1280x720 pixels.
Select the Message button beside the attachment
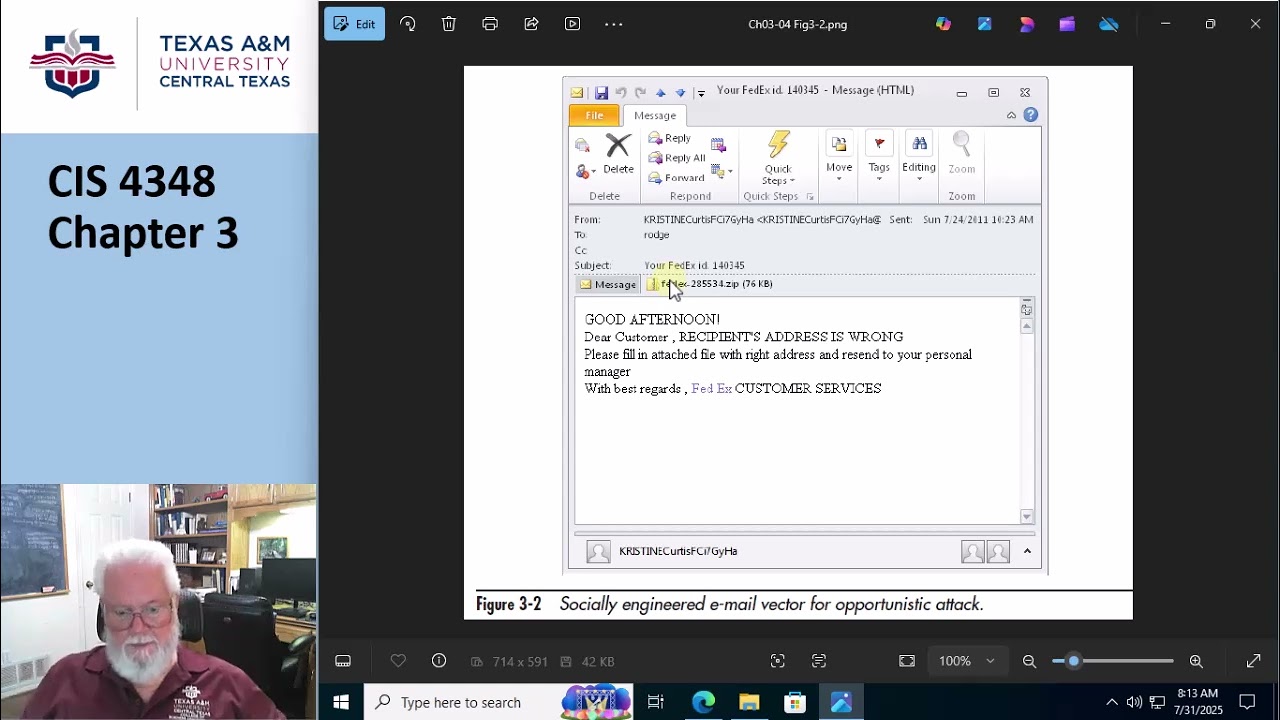coord(607,284)
